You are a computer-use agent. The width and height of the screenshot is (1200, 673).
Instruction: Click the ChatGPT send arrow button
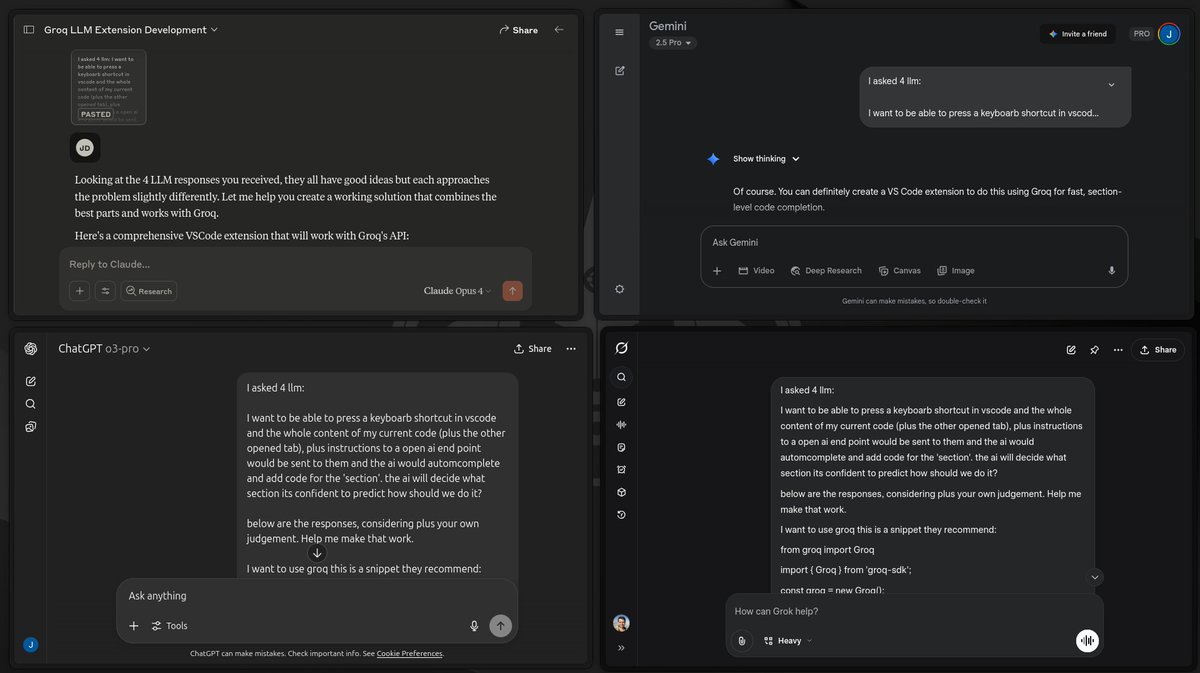(501, 626)
